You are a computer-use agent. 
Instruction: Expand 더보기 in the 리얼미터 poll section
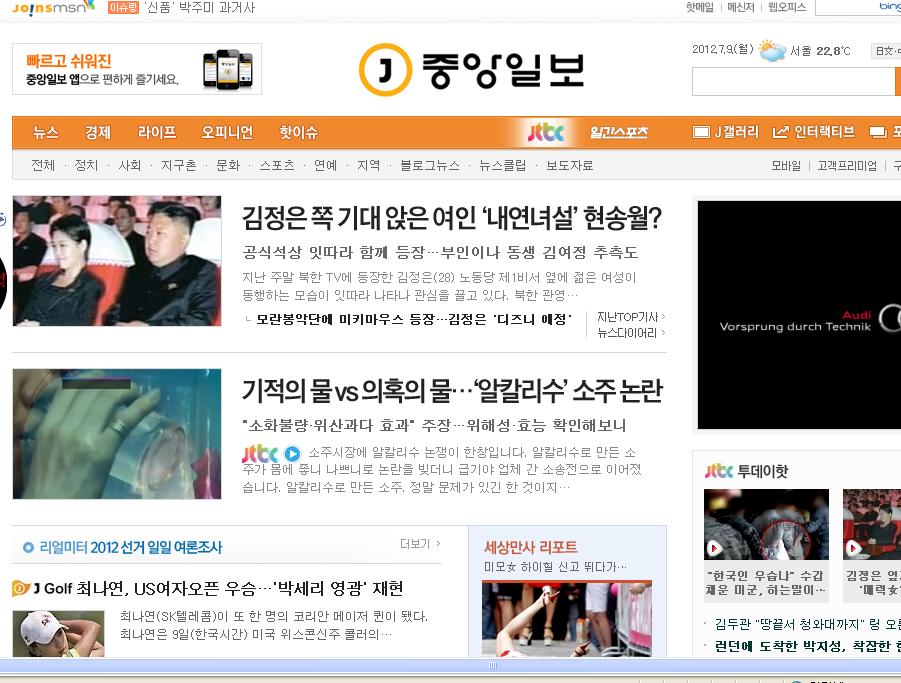pyautogui.click(x=416, y=545)
